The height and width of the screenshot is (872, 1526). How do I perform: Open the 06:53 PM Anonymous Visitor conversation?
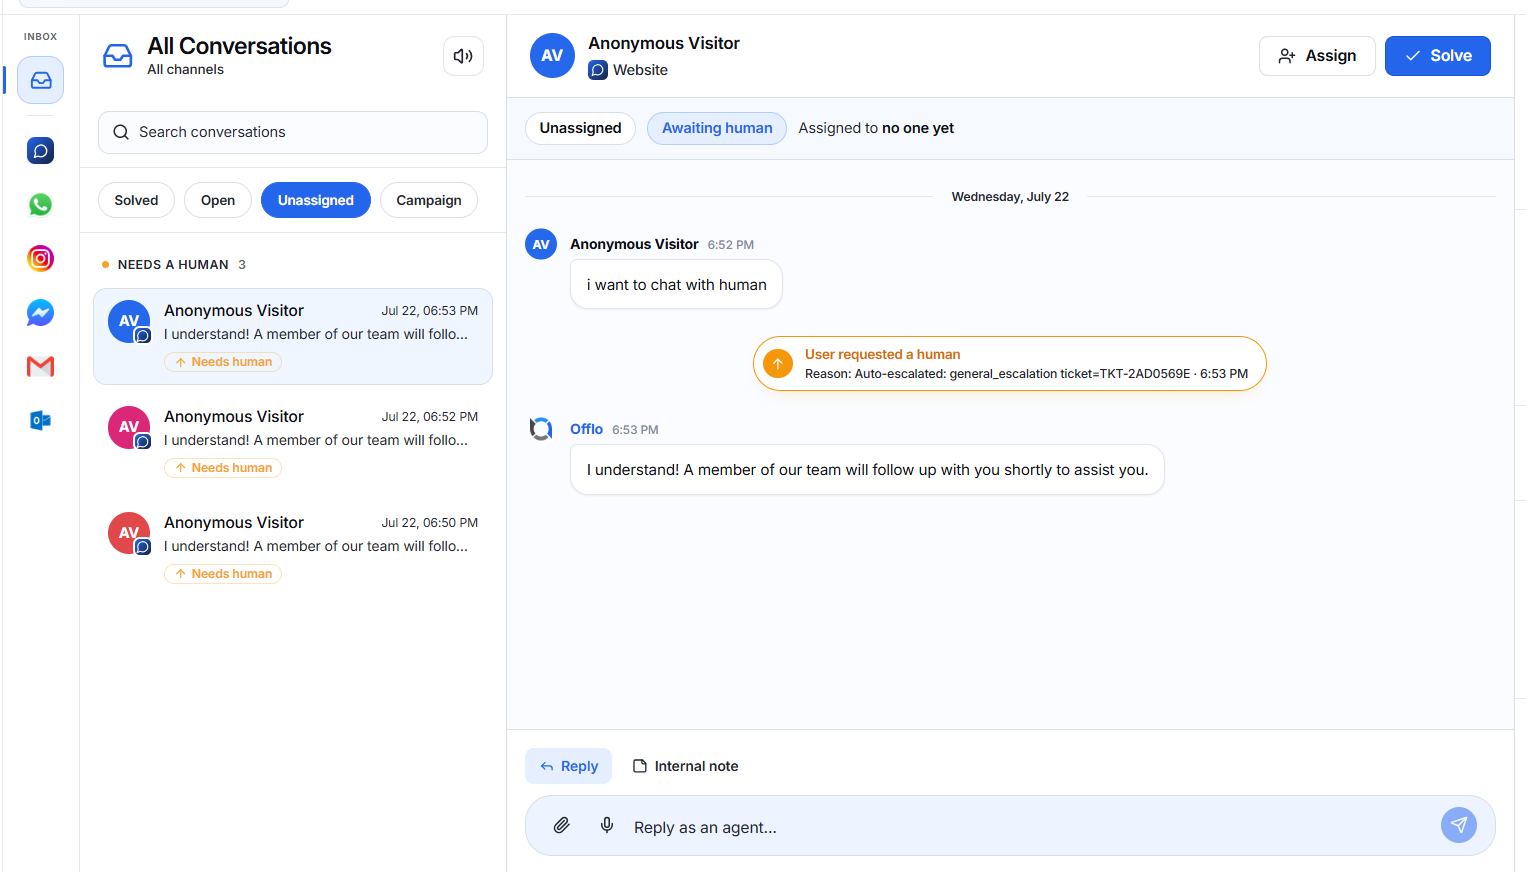[x=293, y=336]
